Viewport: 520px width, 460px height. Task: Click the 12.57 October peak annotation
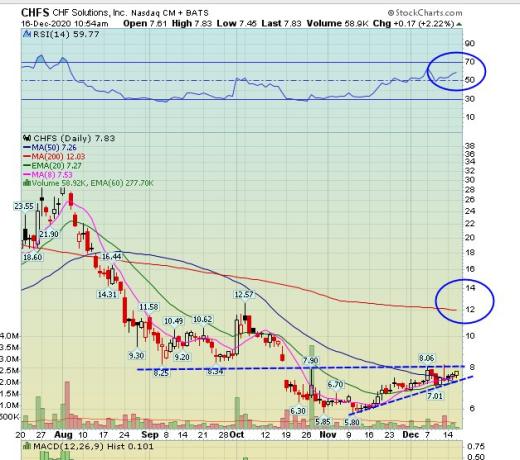tap(244, 294)
